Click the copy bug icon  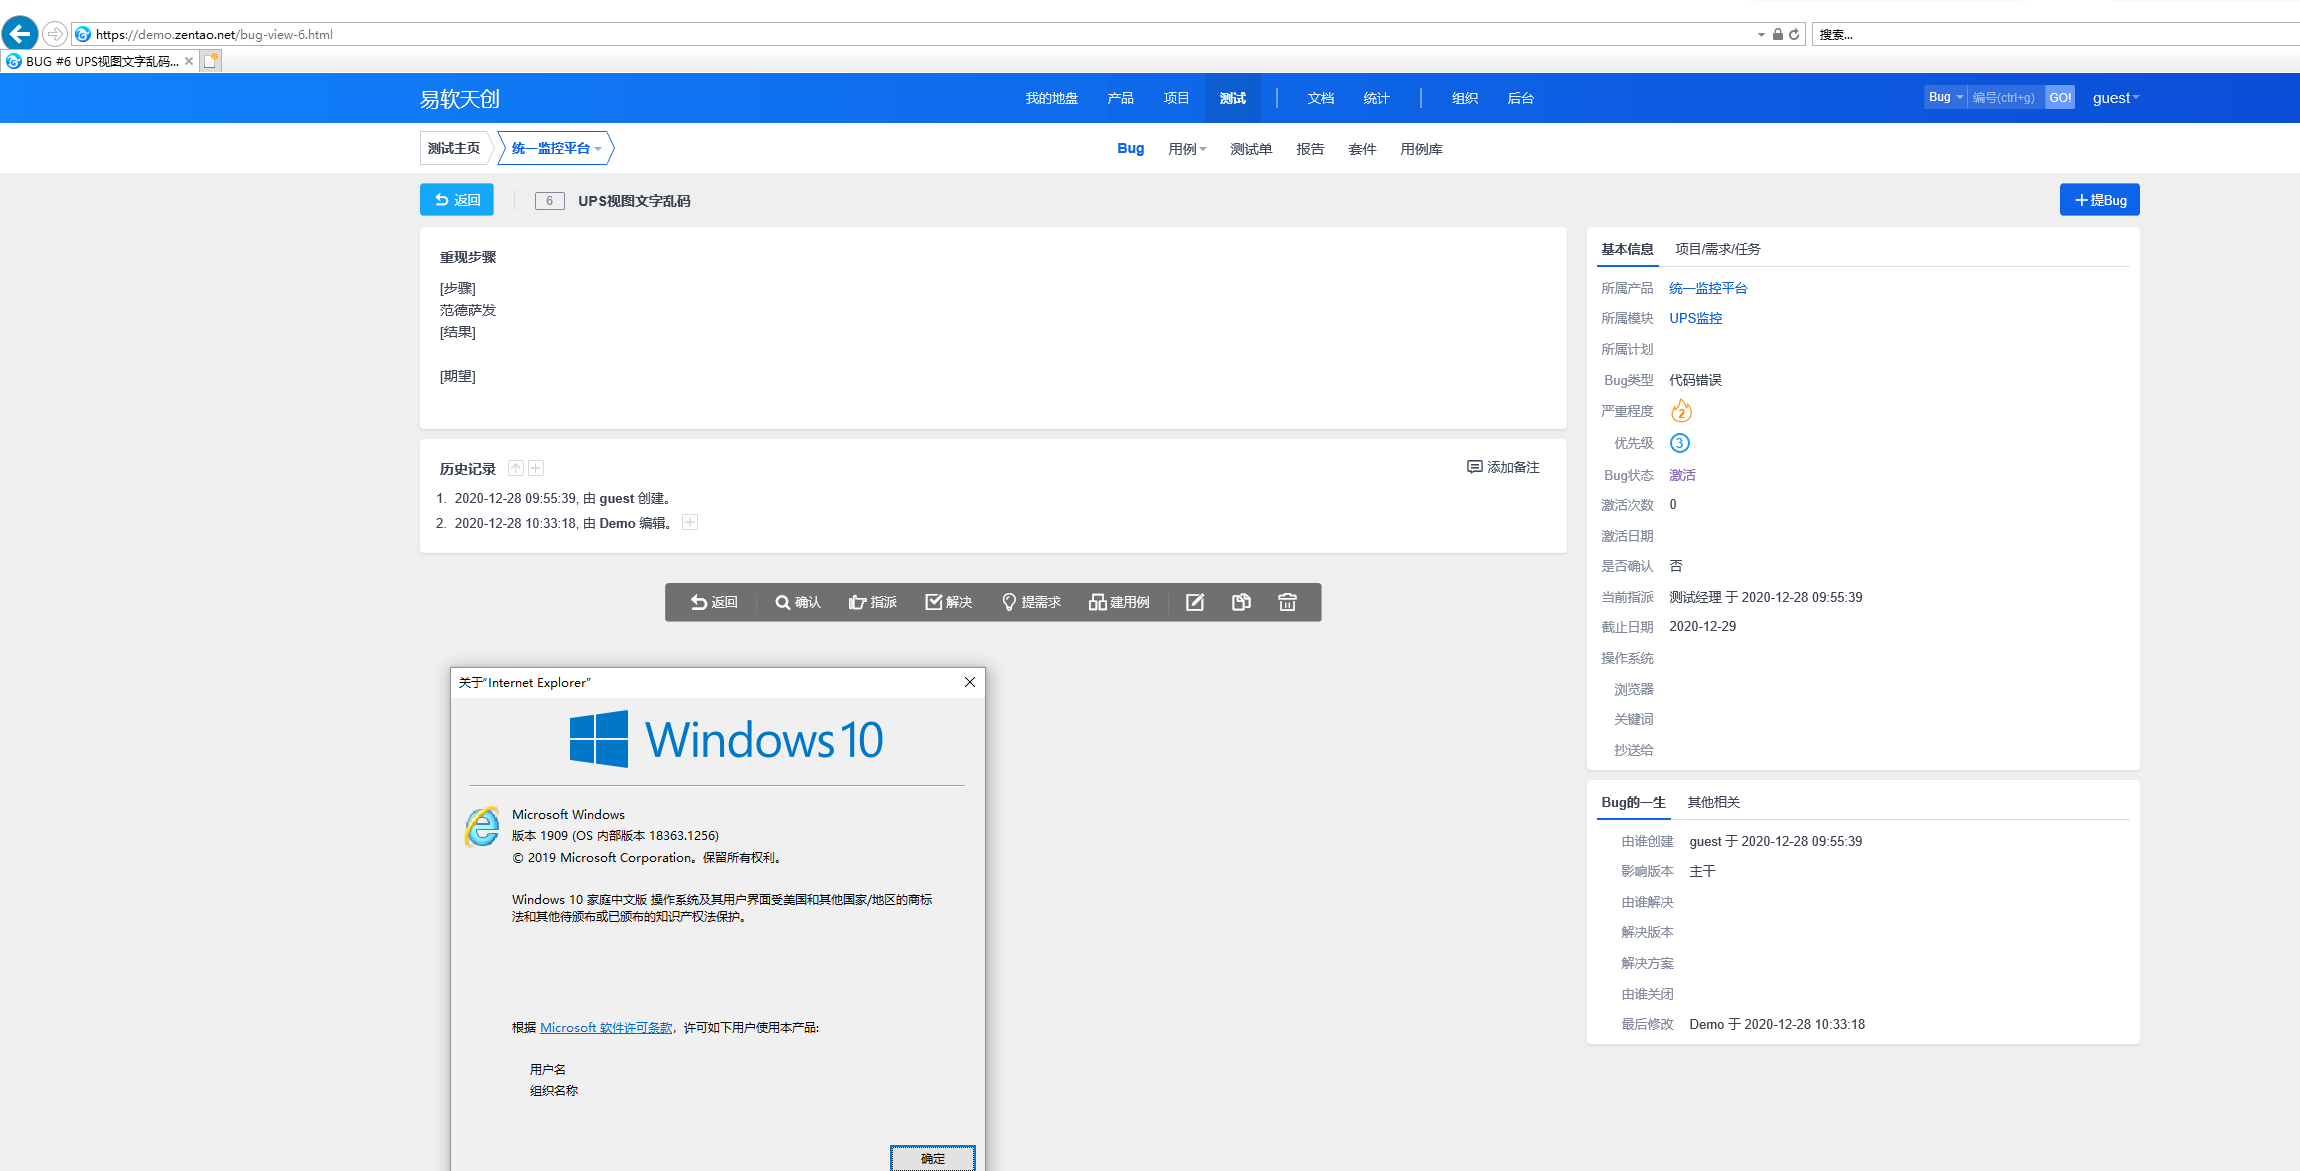(x=1241, y=602)
